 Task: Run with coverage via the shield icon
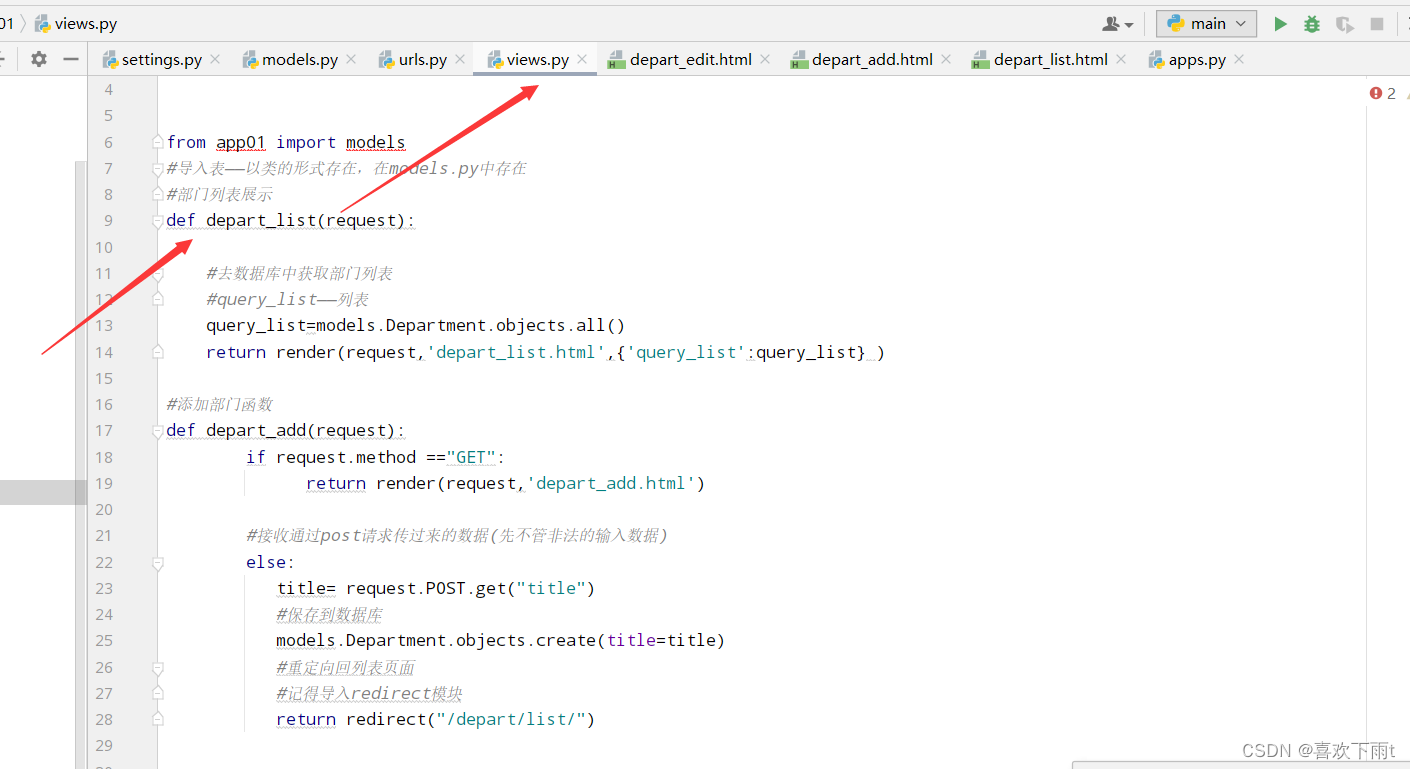pyautogui.click(x=1345, y=24)
